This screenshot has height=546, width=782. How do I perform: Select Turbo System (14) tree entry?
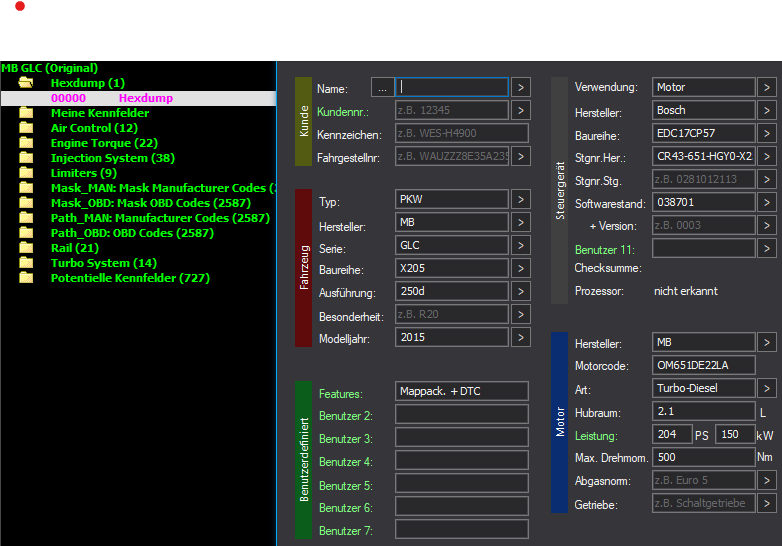point(104,263)
